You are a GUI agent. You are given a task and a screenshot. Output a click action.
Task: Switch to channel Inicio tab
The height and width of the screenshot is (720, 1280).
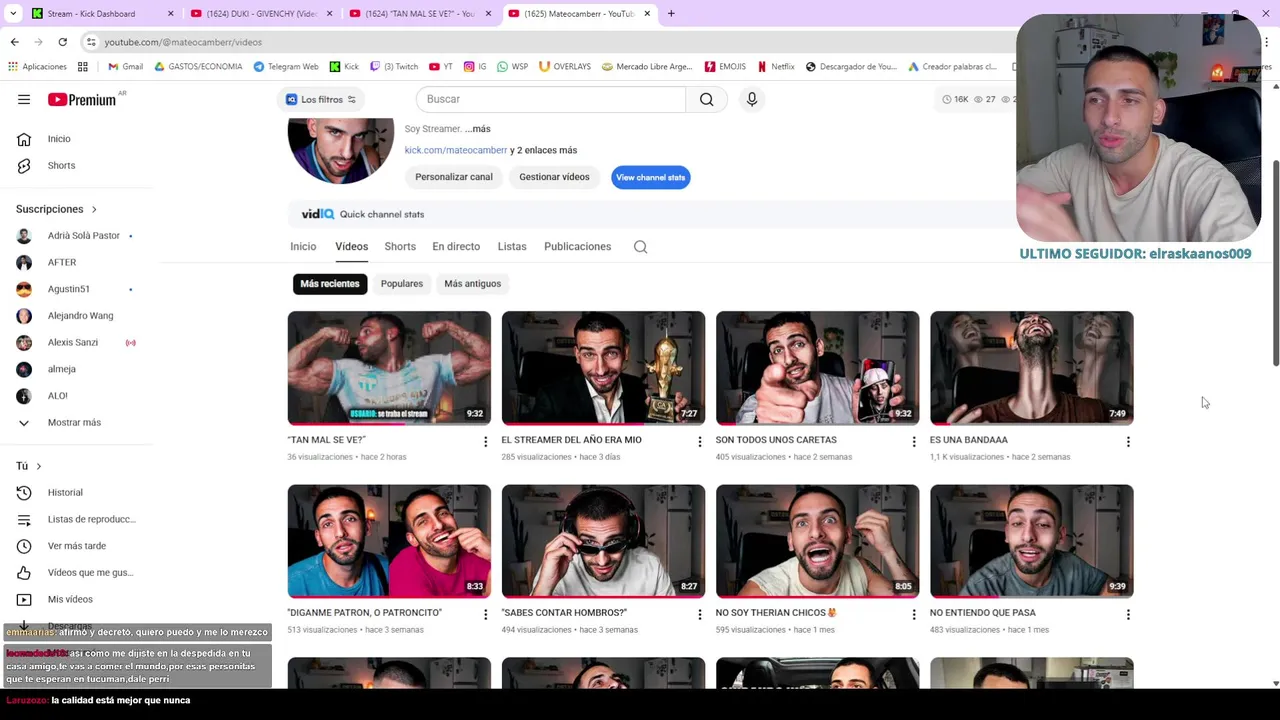click(303, 246)
